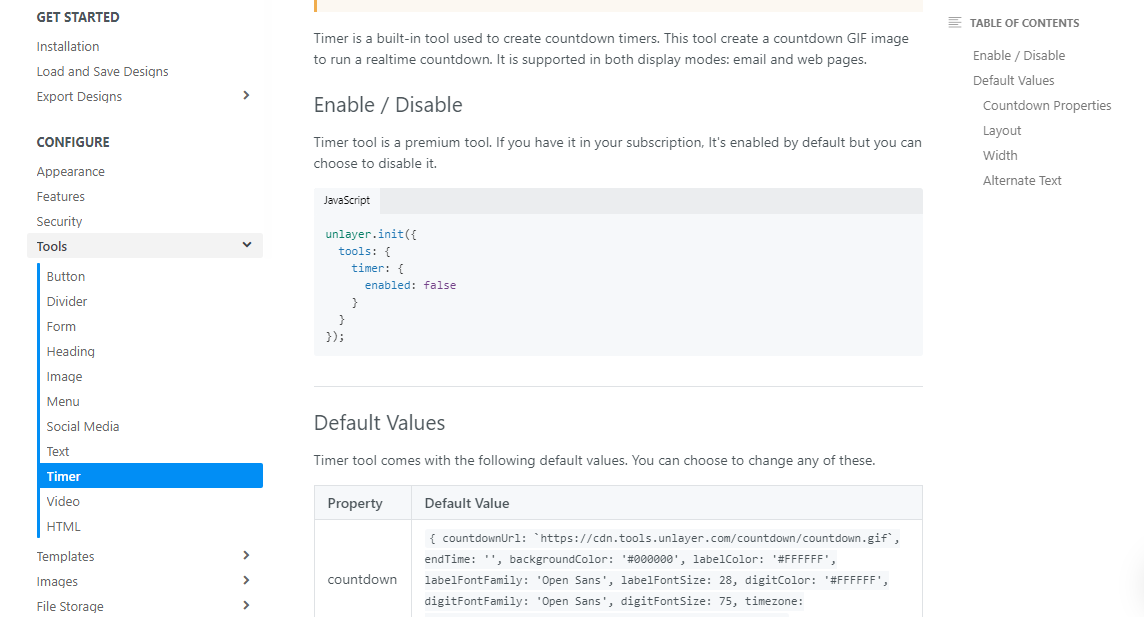Expand the Templates section arrow
1144x617 pixels.
pos(246,556)
